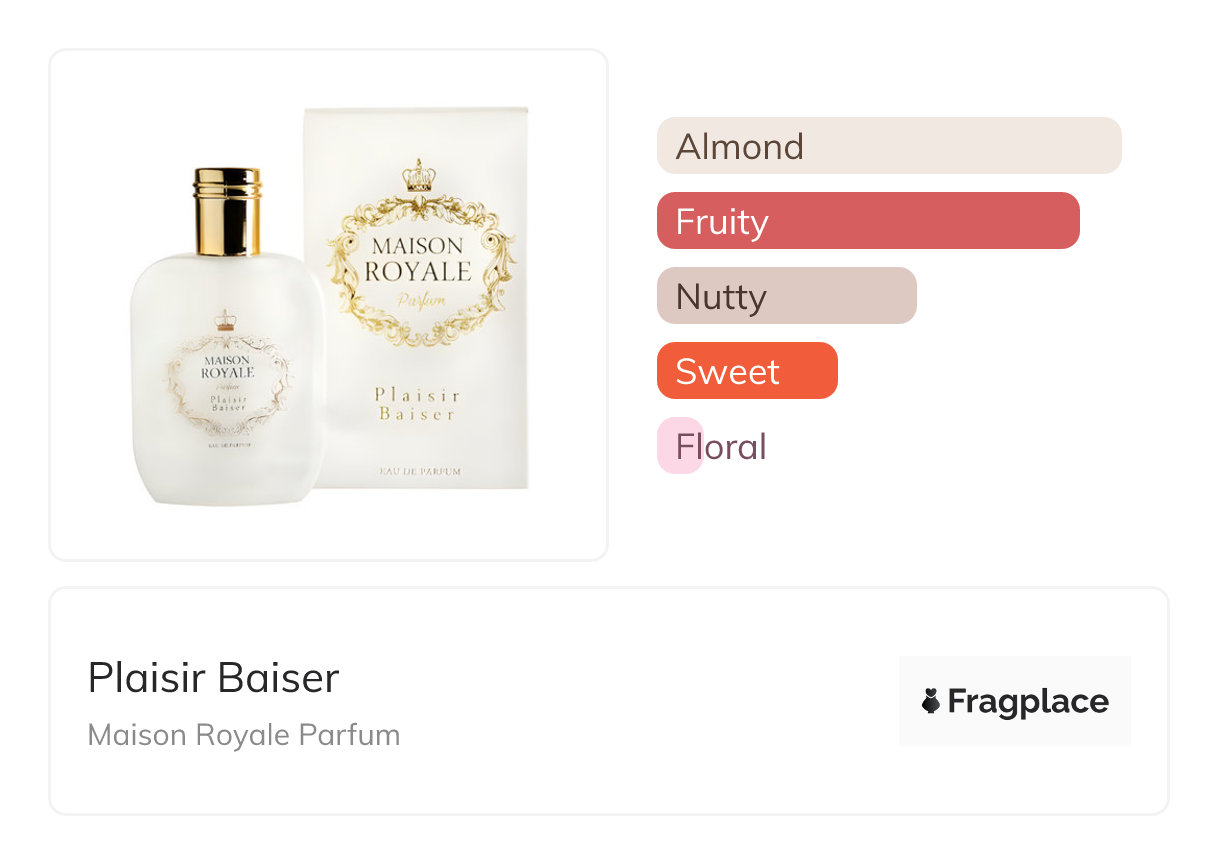1218x864 pixels.
Task: Click the Fragplace perfume bottle icon
Action: [931, 701]
